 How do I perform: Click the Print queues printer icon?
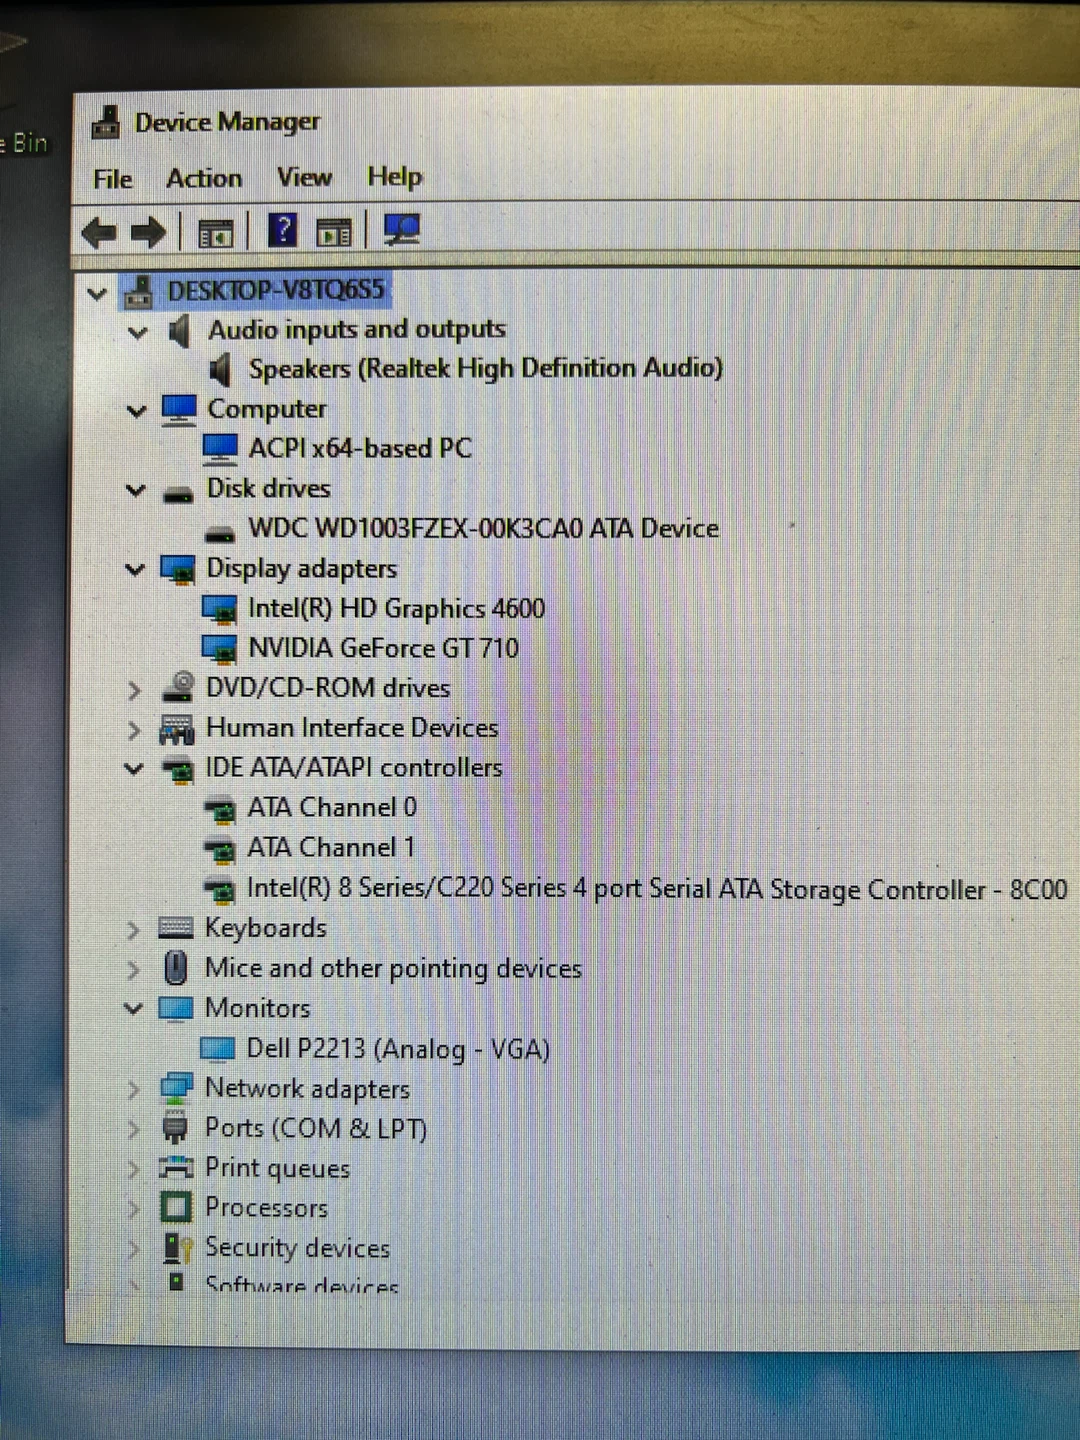click(176, 1167)
